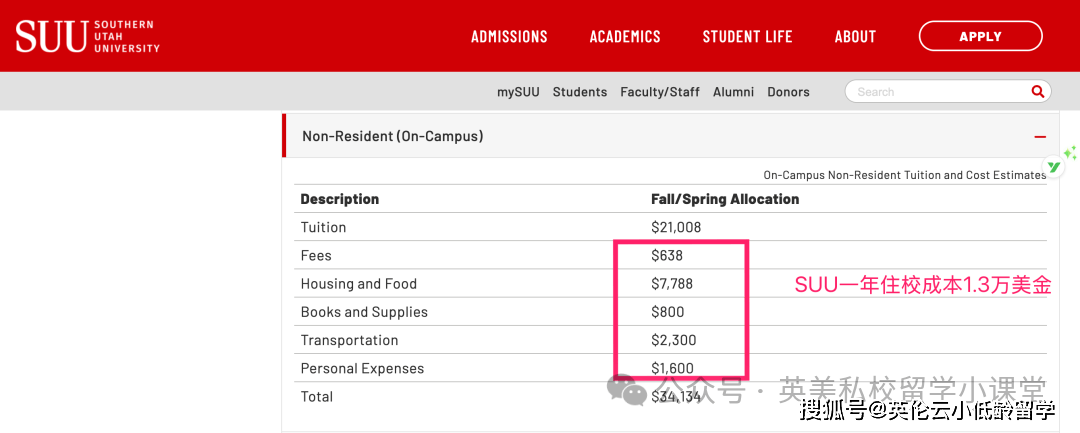
Task: Open the About menu
Action: pos(855,36)
